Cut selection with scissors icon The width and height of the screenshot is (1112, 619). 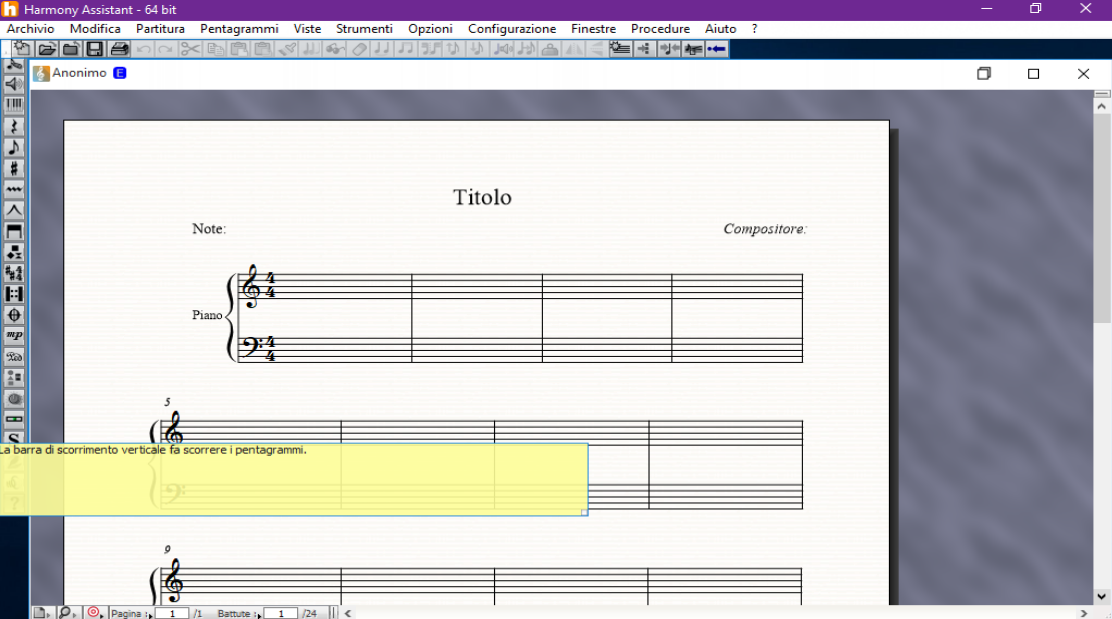(x=189, y=49)
